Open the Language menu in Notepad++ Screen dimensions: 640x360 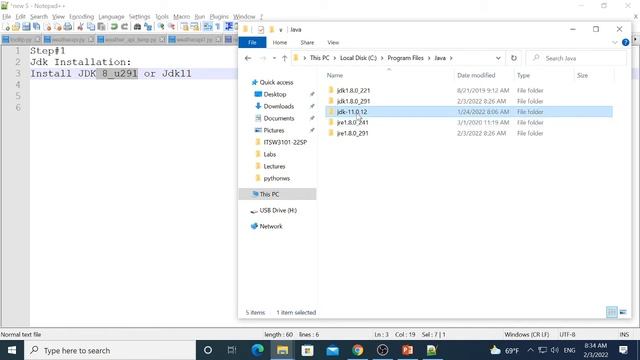tap(111, 17)
